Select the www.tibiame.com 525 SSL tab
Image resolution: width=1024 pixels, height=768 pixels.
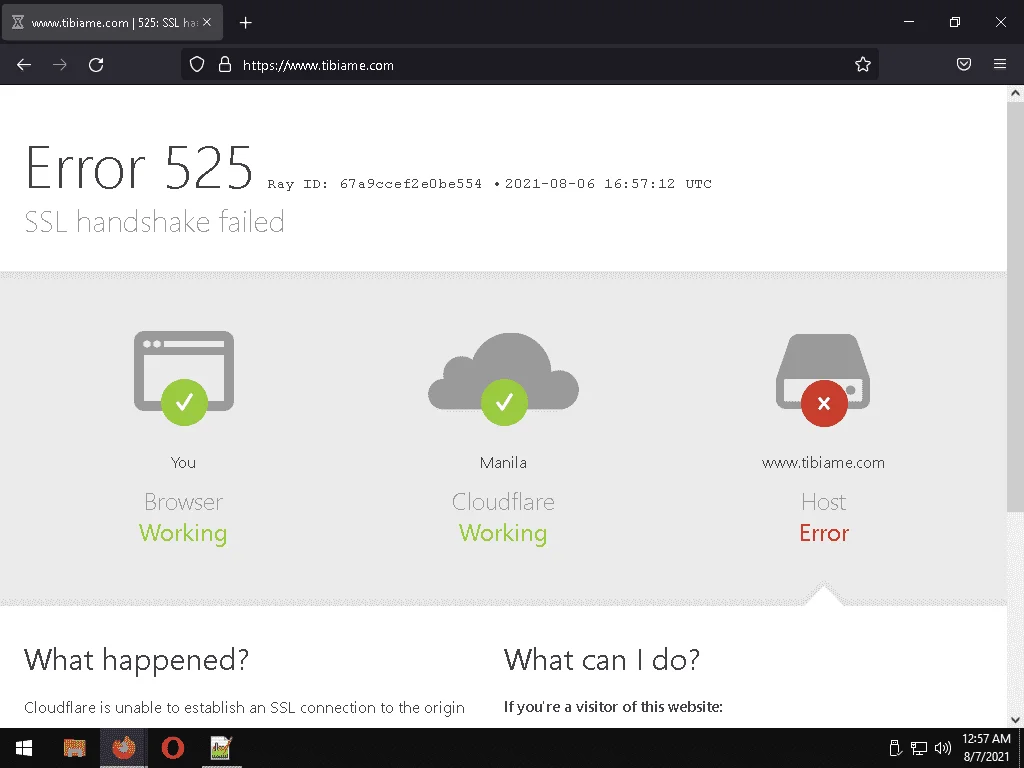[112, 23]
